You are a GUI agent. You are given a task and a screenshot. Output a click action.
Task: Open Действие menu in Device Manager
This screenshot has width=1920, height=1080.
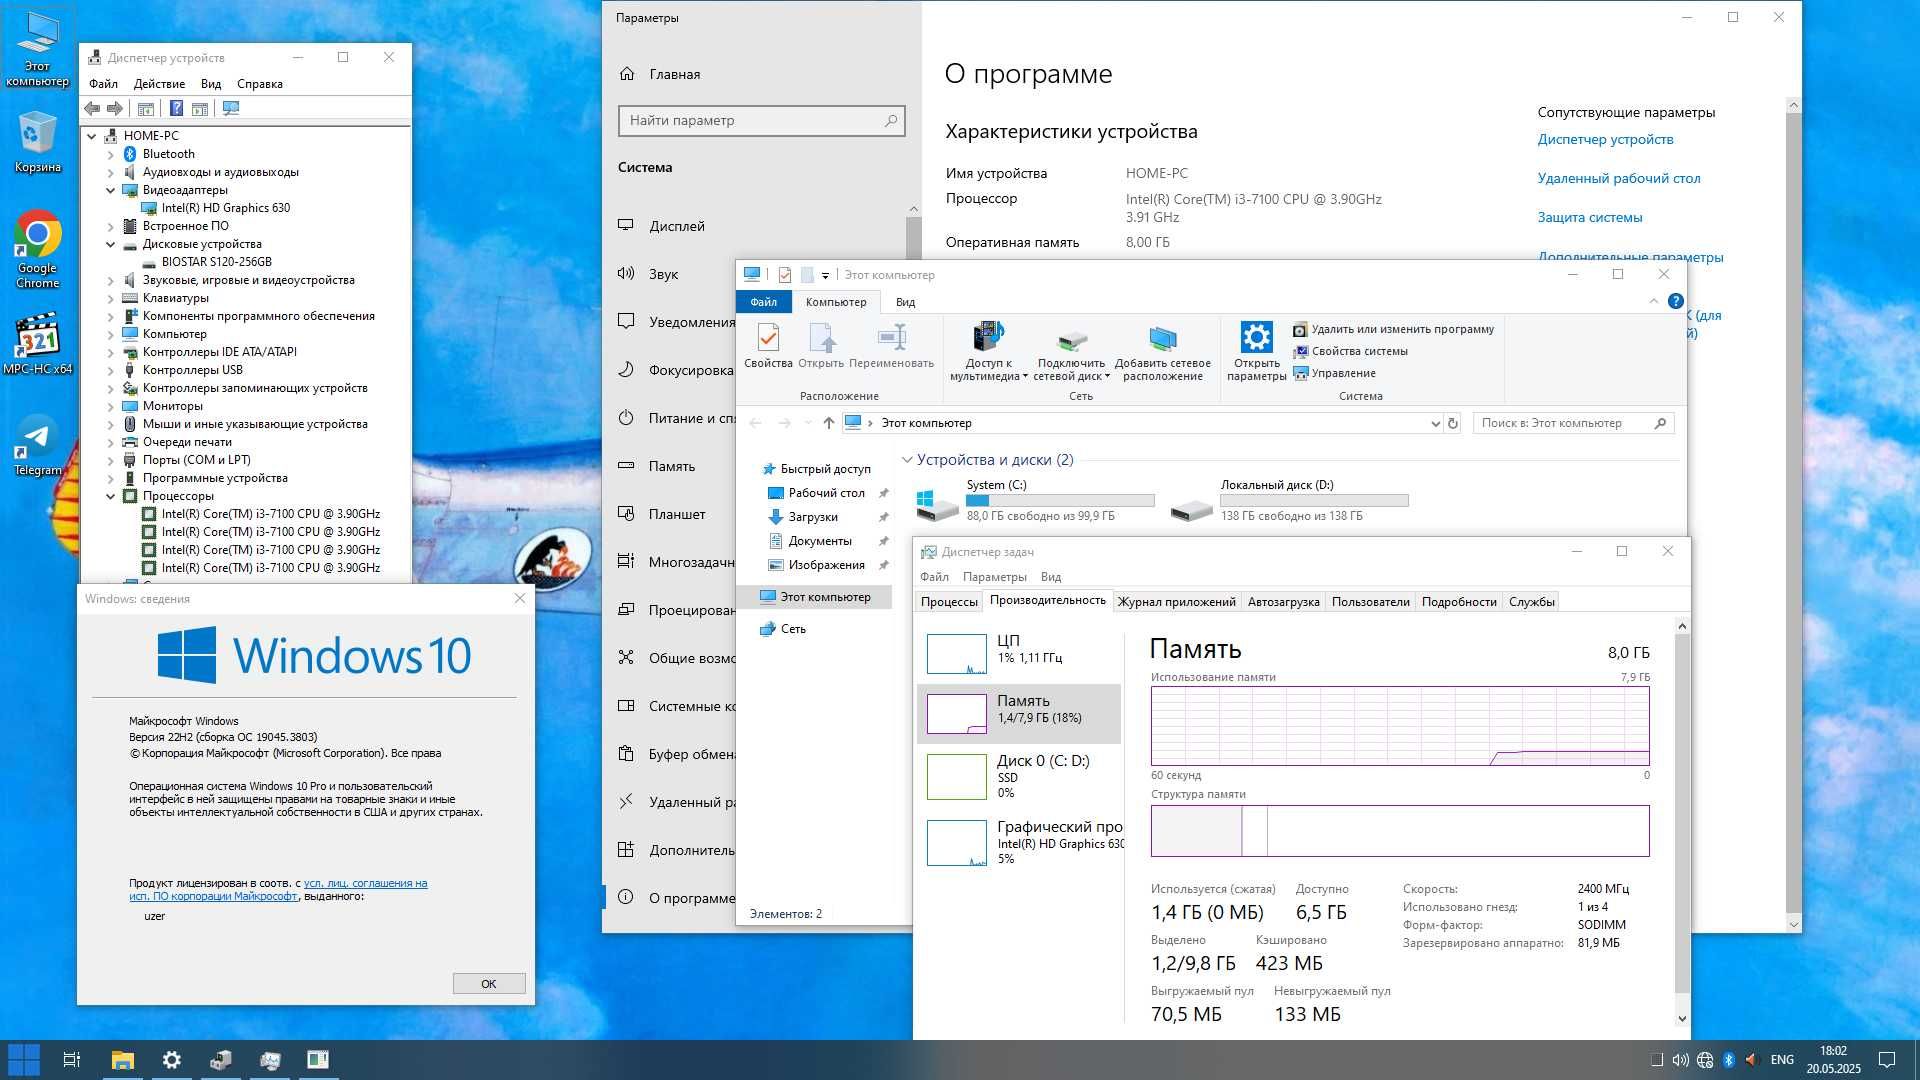click(159, 84)
